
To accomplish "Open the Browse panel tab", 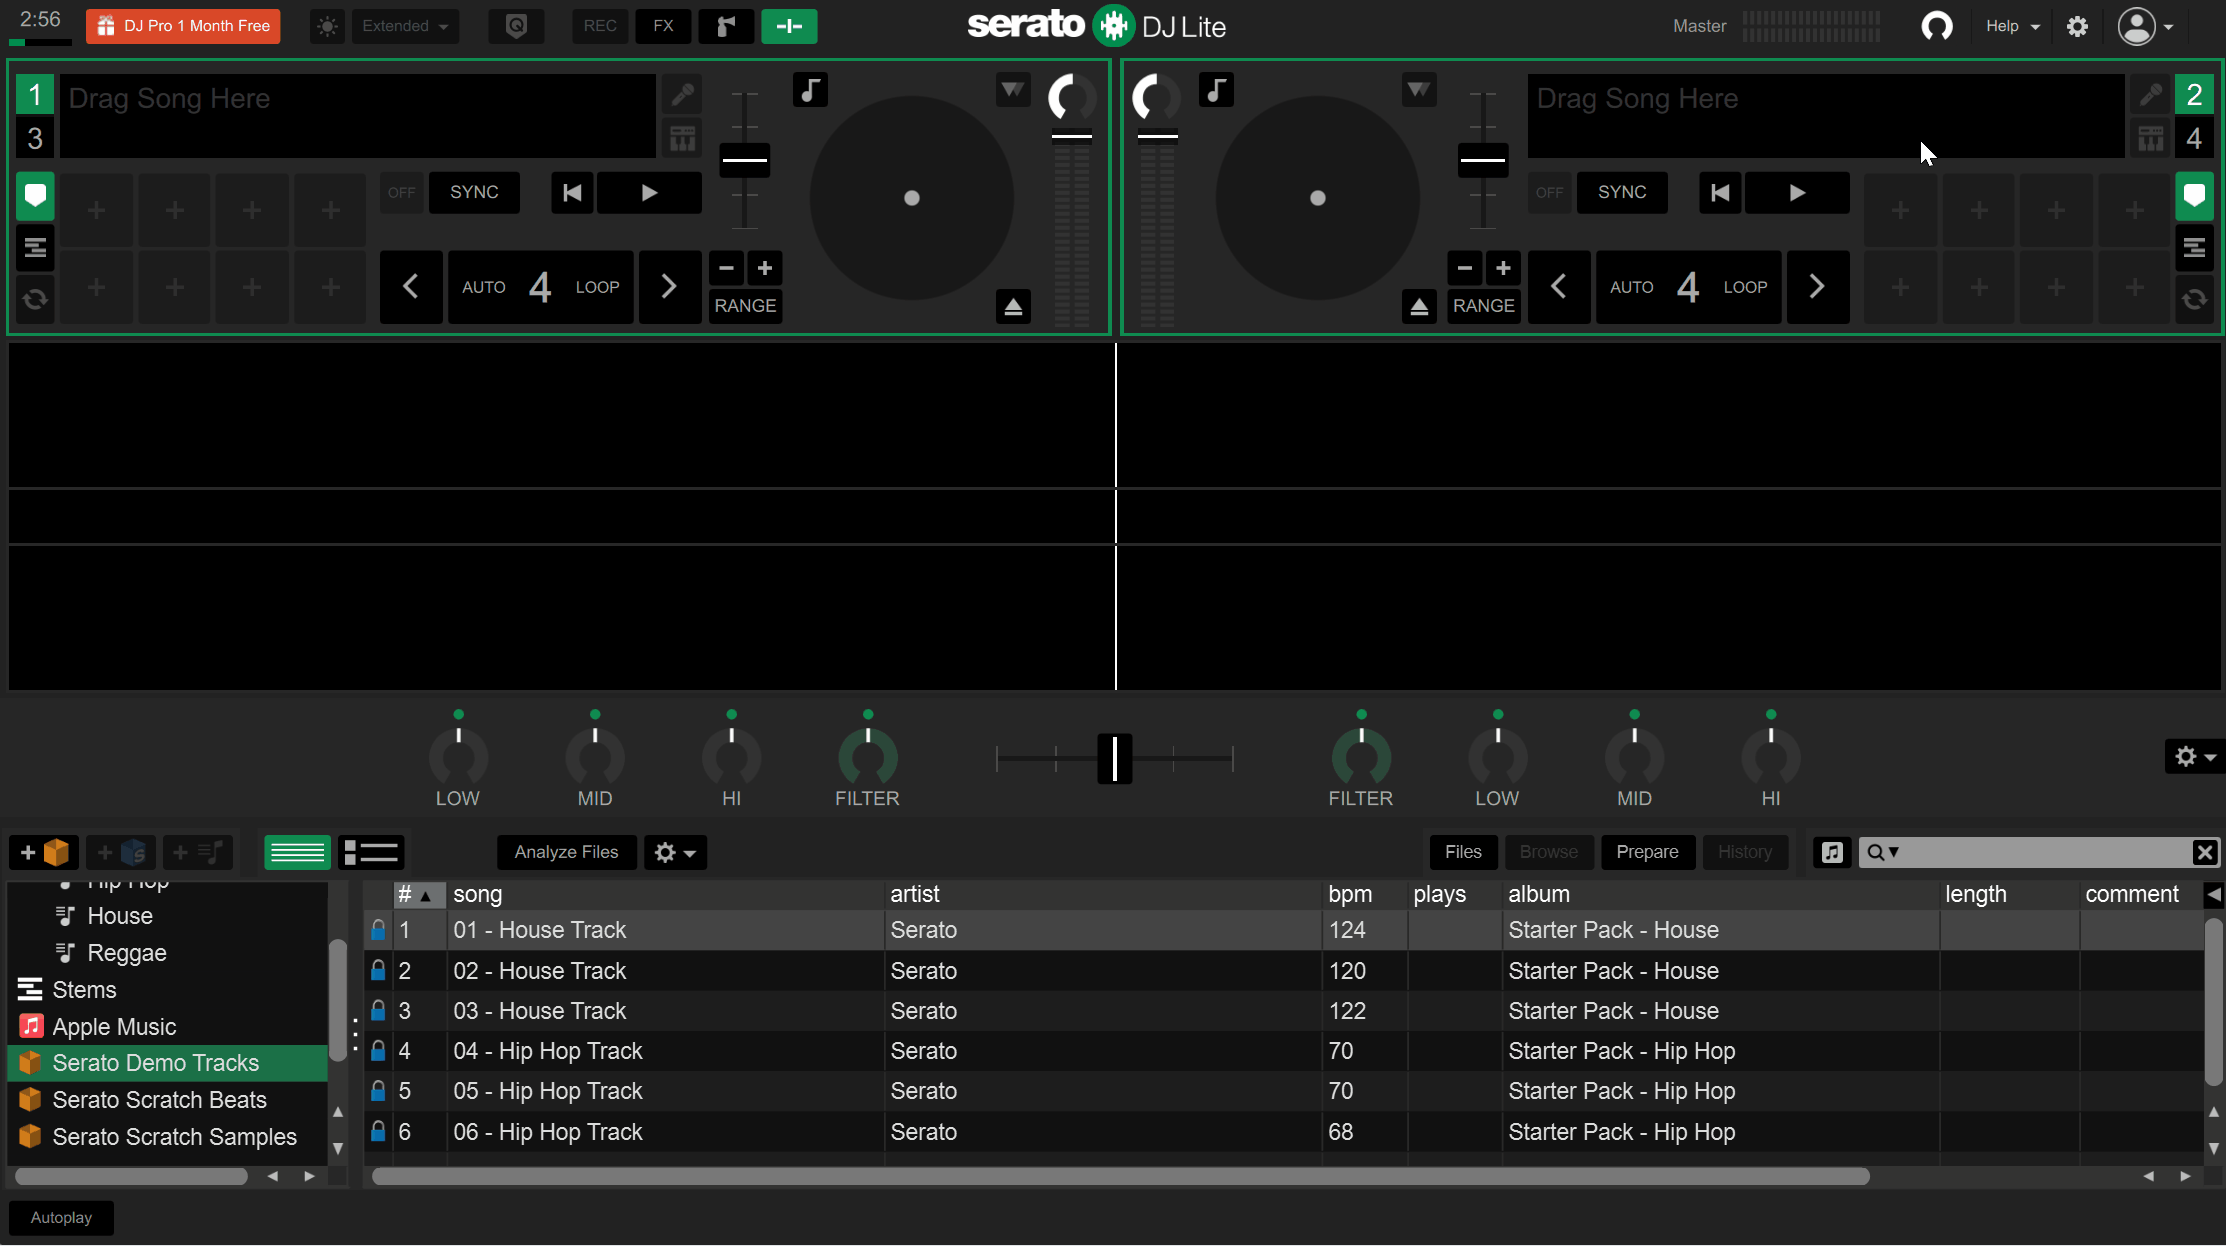I will [1549, 852].
